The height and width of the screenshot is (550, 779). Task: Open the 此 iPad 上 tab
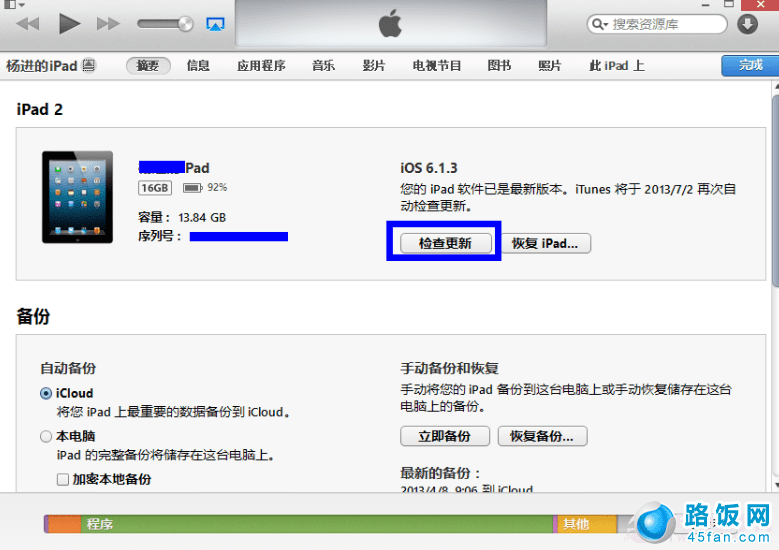pos(617,66)
